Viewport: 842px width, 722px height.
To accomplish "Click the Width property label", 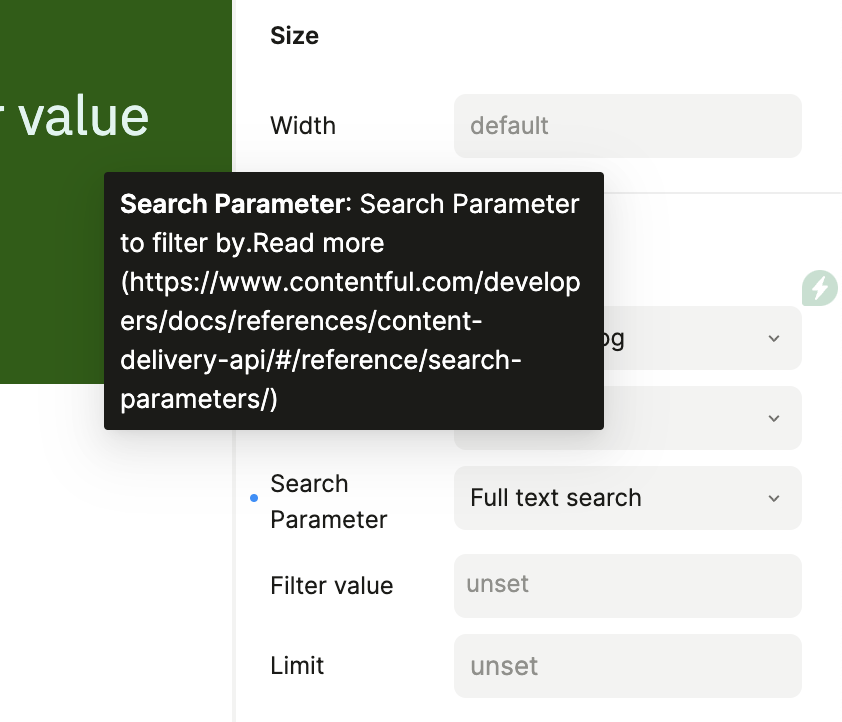I will pos(303,126).
